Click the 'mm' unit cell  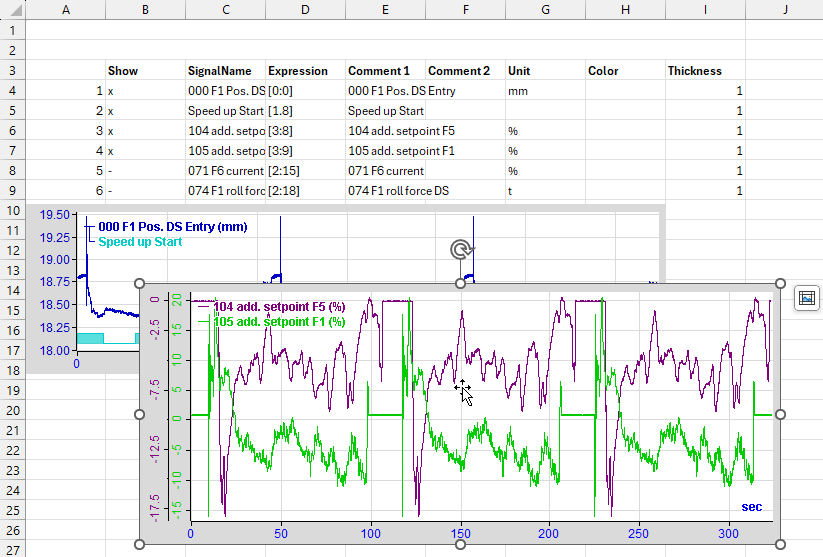coord(545,91)
